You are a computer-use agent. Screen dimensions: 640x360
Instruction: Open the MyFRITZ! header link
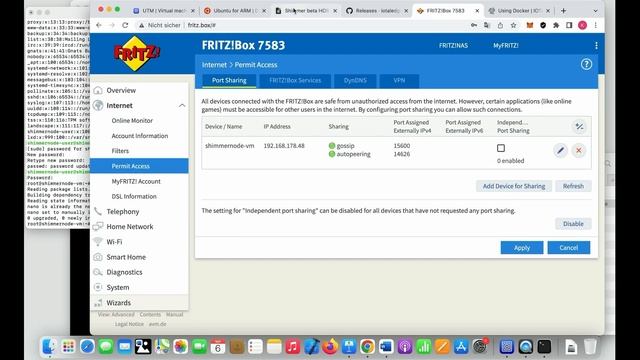tap(505, 45)
